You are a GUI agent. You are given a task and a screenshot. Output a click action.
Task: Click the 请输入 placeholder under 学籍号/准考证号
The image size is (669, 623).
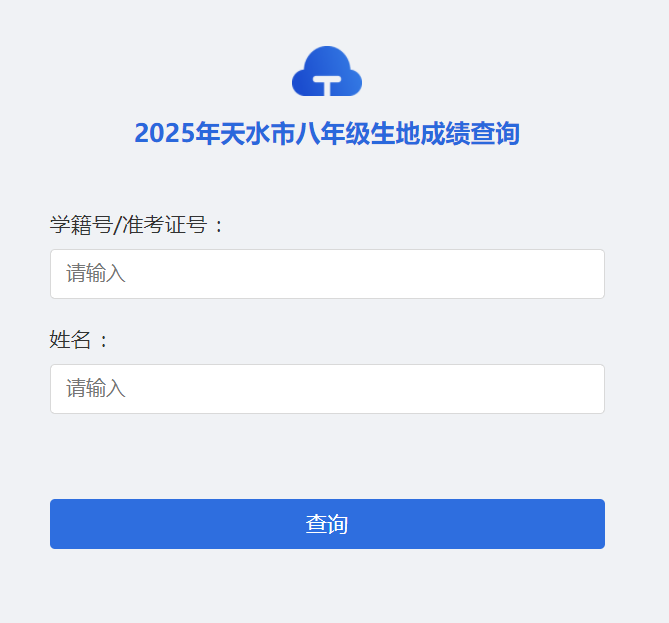[x=96, y=274]
